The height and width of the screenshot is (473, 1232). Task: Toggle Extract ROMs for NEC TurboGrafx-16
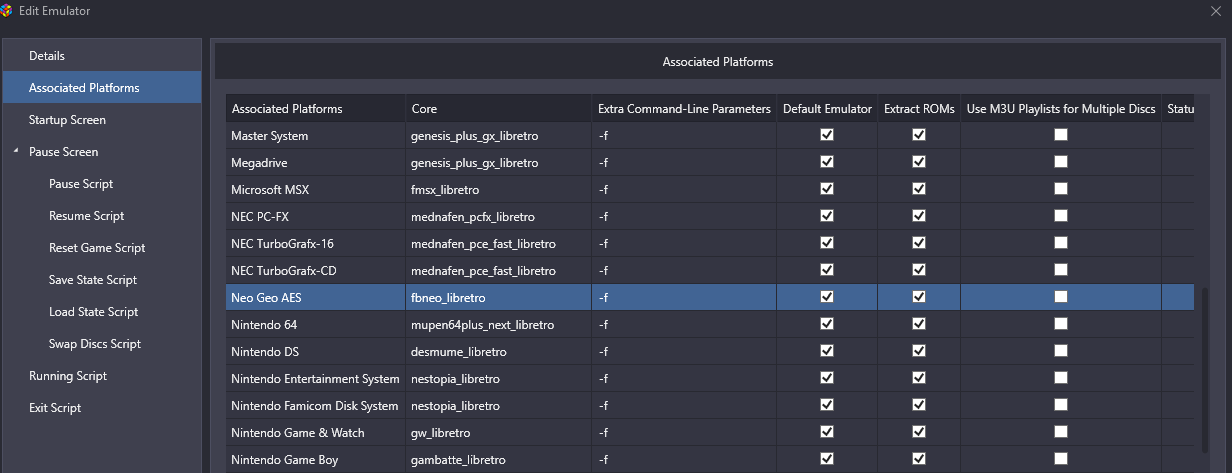tap(919, 243)
